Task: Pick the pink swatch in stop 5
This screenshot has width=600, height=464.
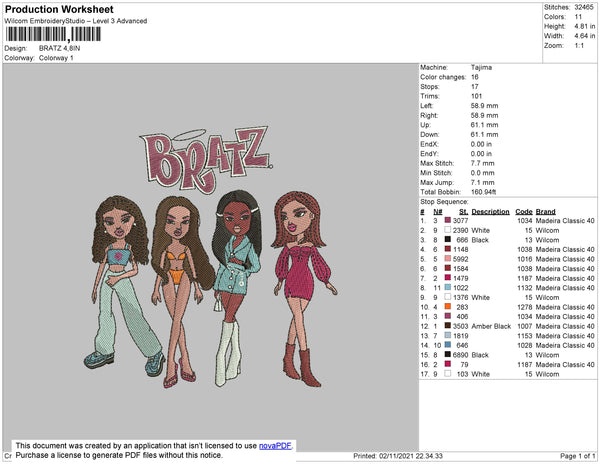Action: coord(448,259)
